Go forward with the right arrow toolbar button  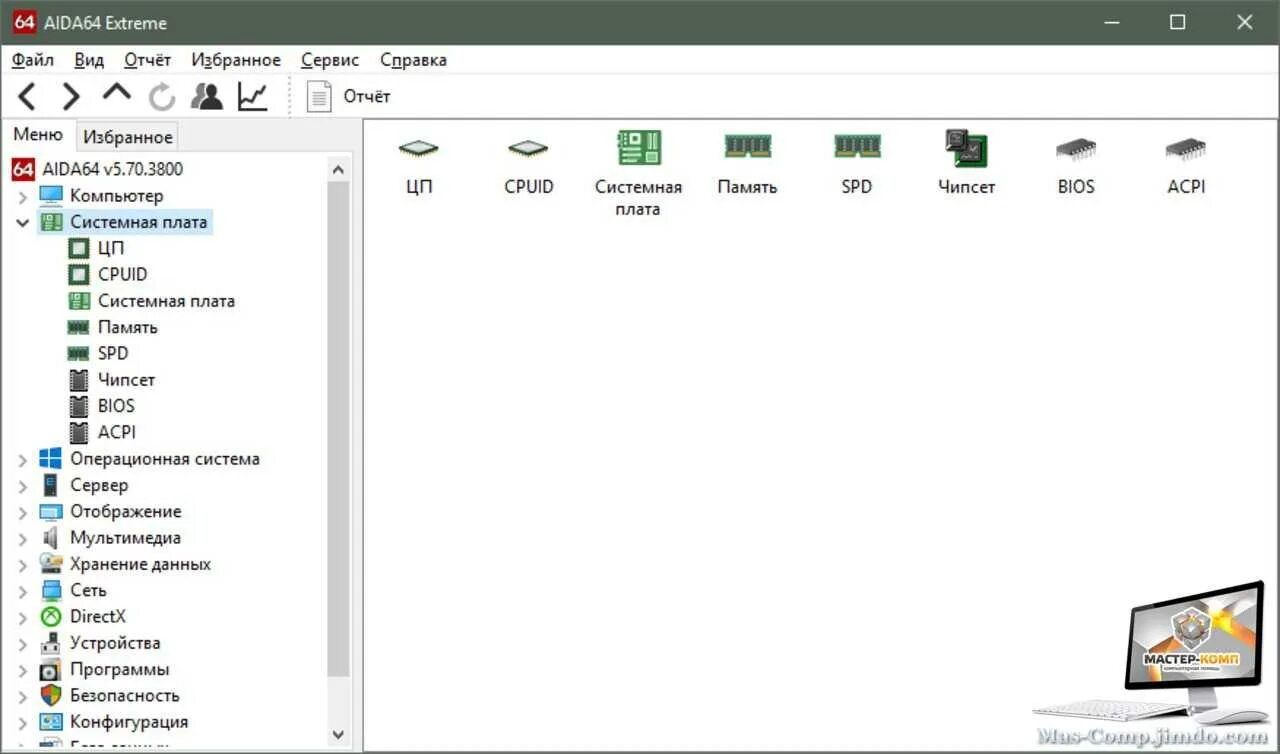71,97
